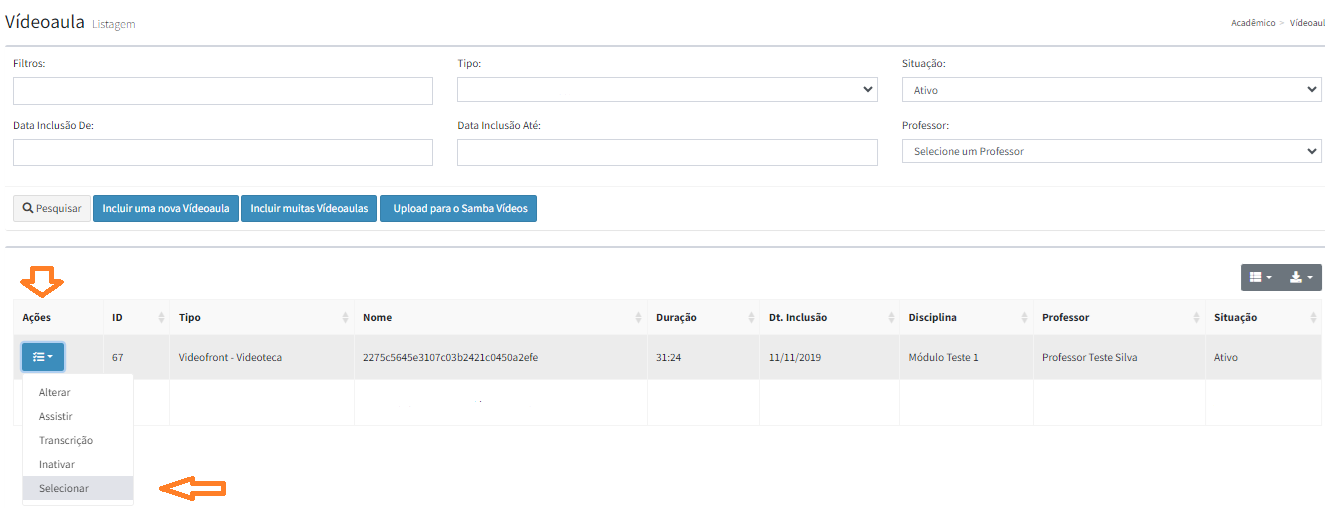Click the Pesquisar search button
The height and width of the screenshot is (508, 1325).
point(52,209)
